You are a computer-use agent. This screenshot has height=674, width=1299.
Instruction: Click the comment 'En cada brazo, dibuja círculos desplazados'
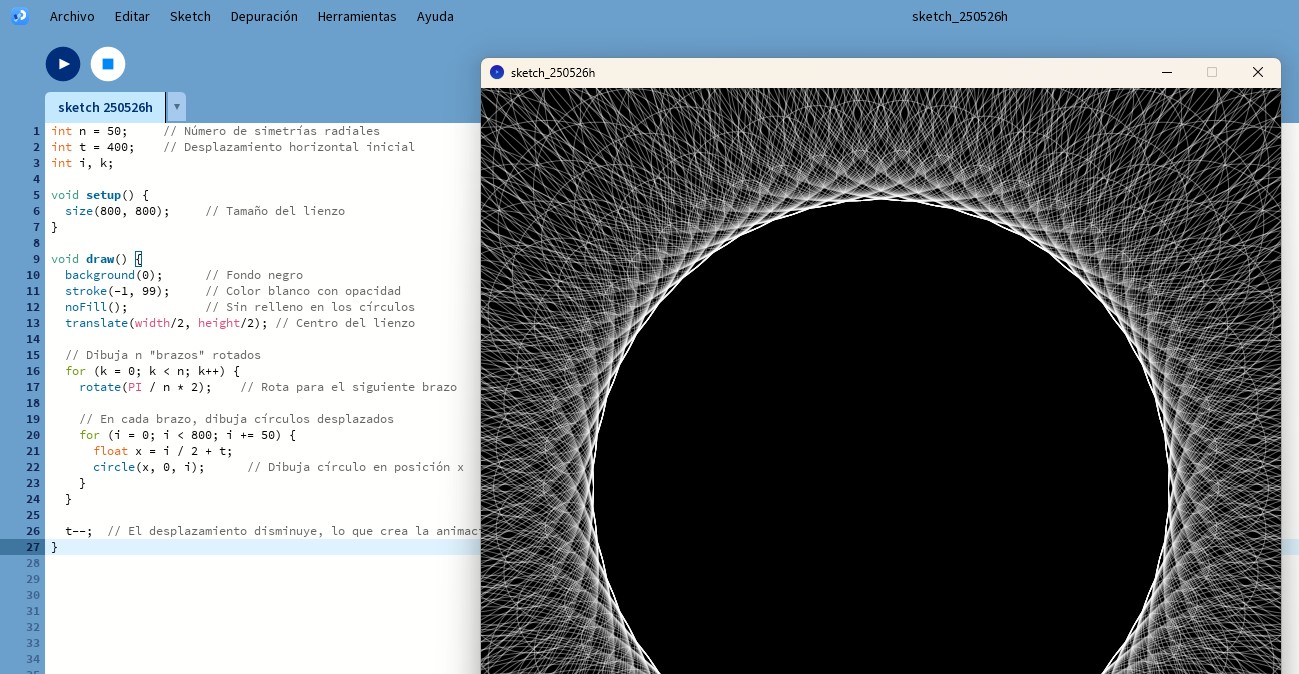coord(236,419)
